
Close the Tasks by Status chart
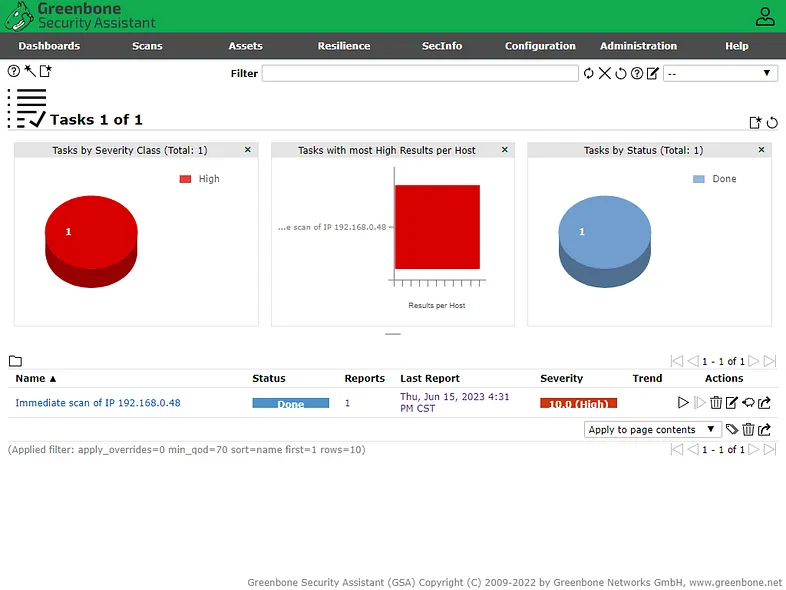[761, 150]
